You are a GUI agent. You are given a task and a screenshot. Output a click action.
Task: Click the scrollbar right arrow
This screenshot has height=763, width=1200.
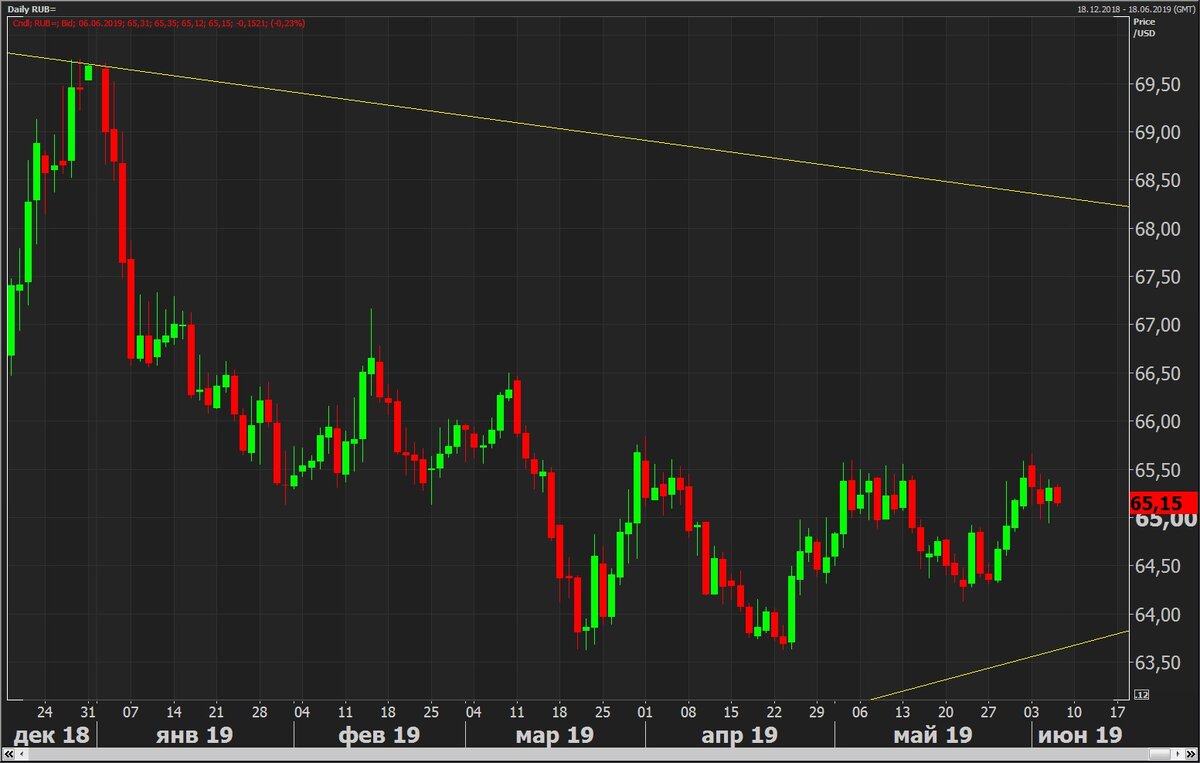(x=1178, y=753)
